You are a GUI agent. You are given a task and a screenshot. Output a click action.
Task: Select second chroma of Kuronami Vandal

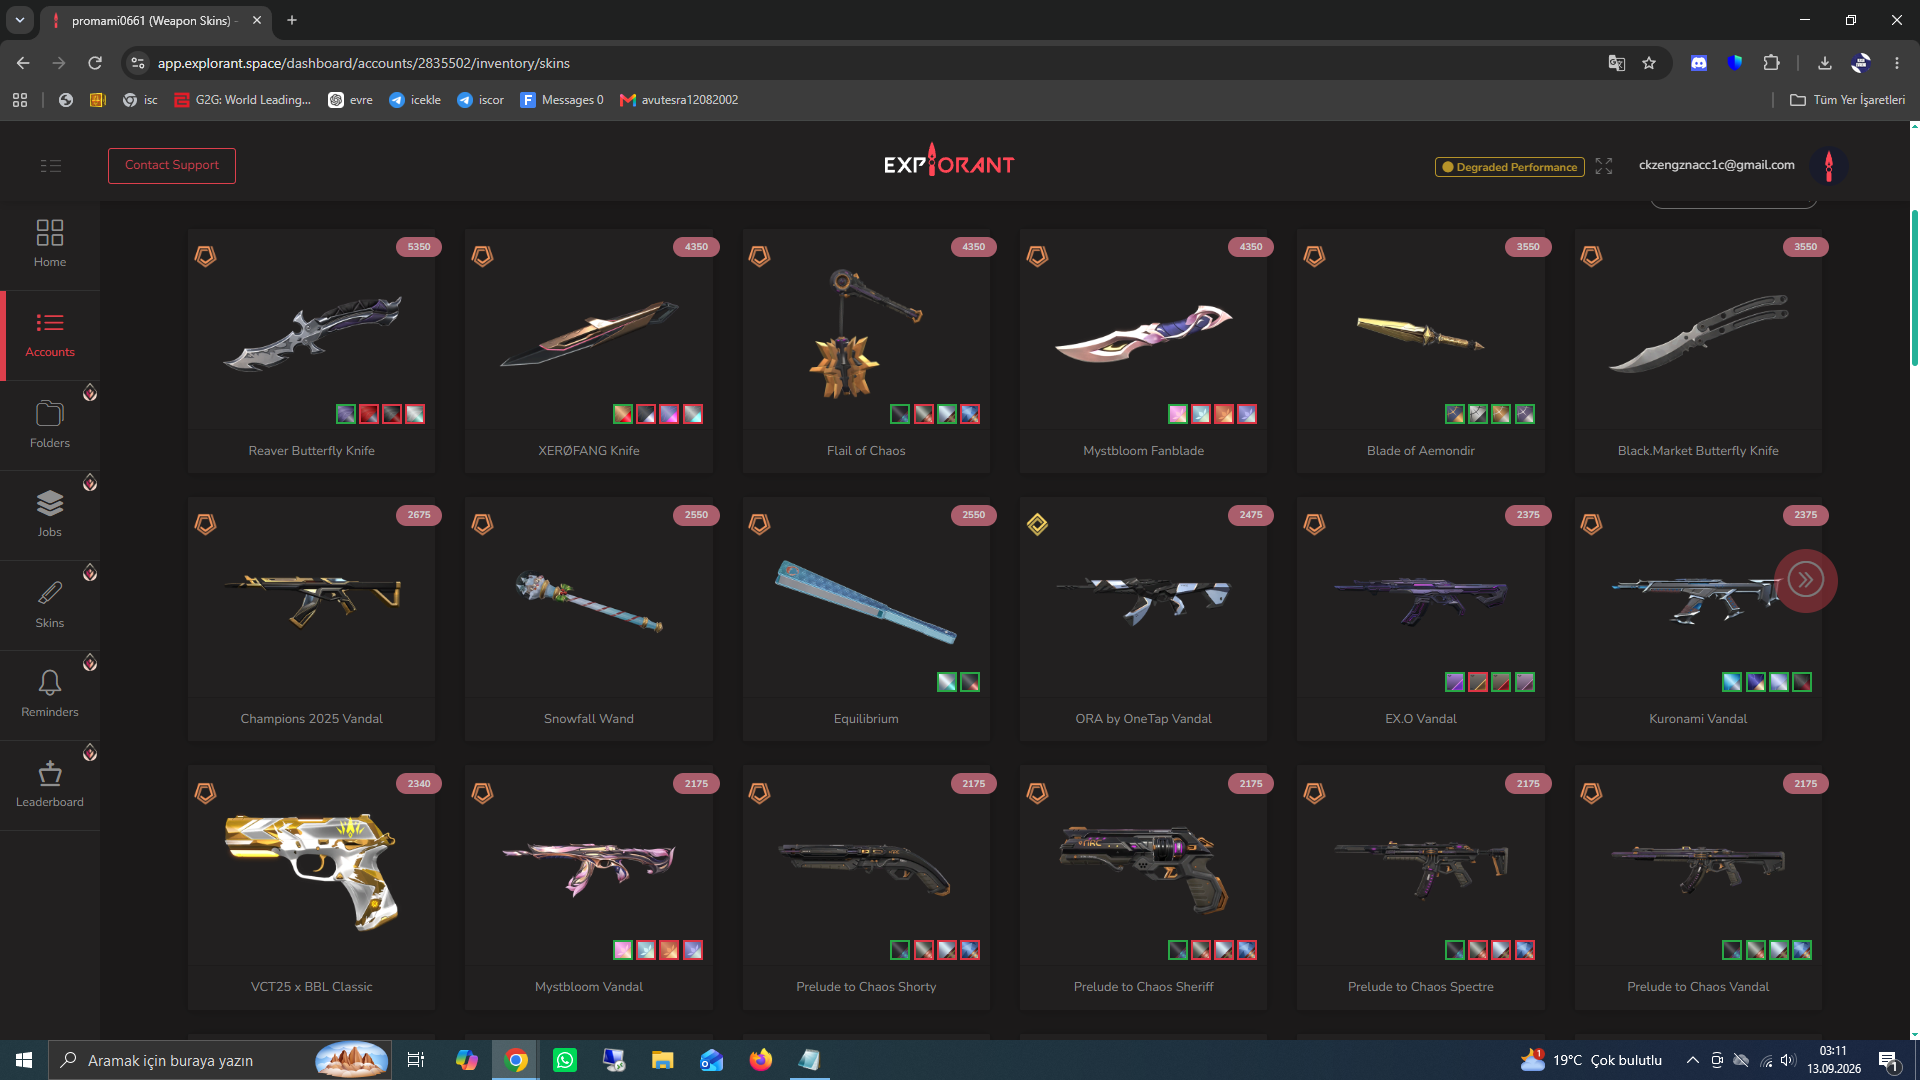tap(1755, 682)
